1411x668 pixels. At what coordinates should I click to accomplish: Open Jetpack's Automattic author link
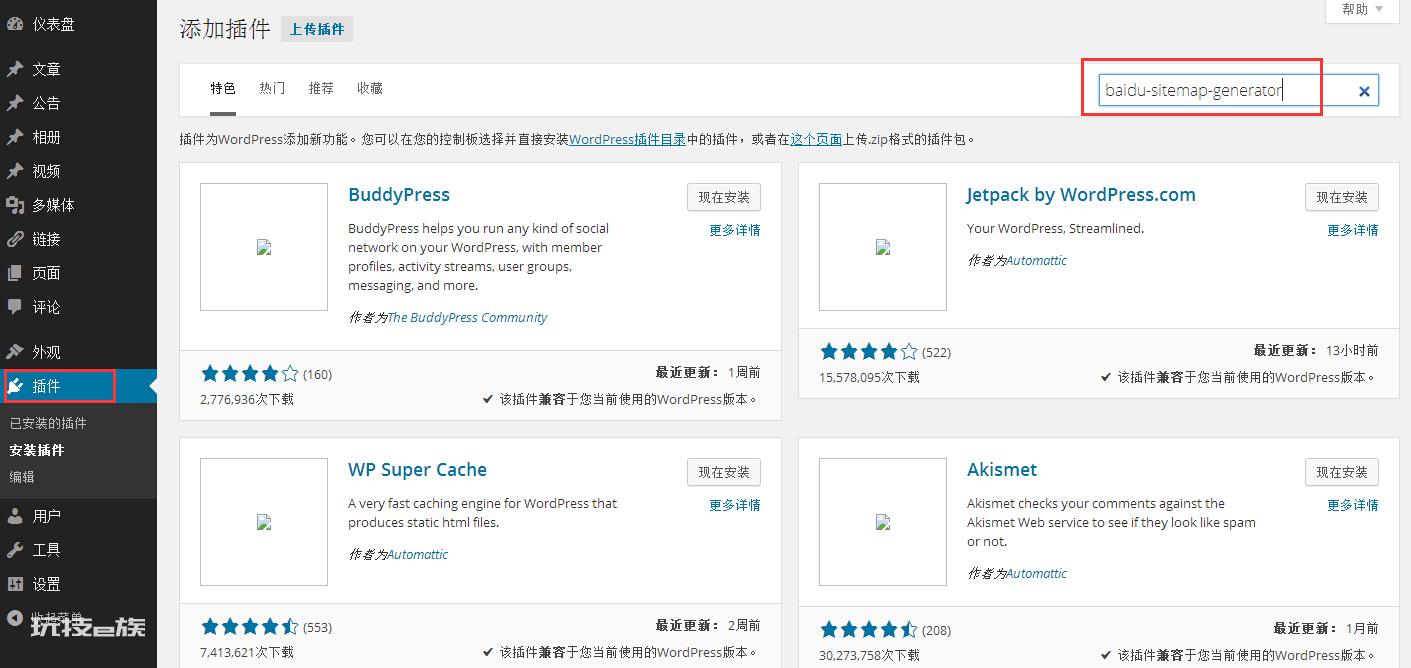1036,260
